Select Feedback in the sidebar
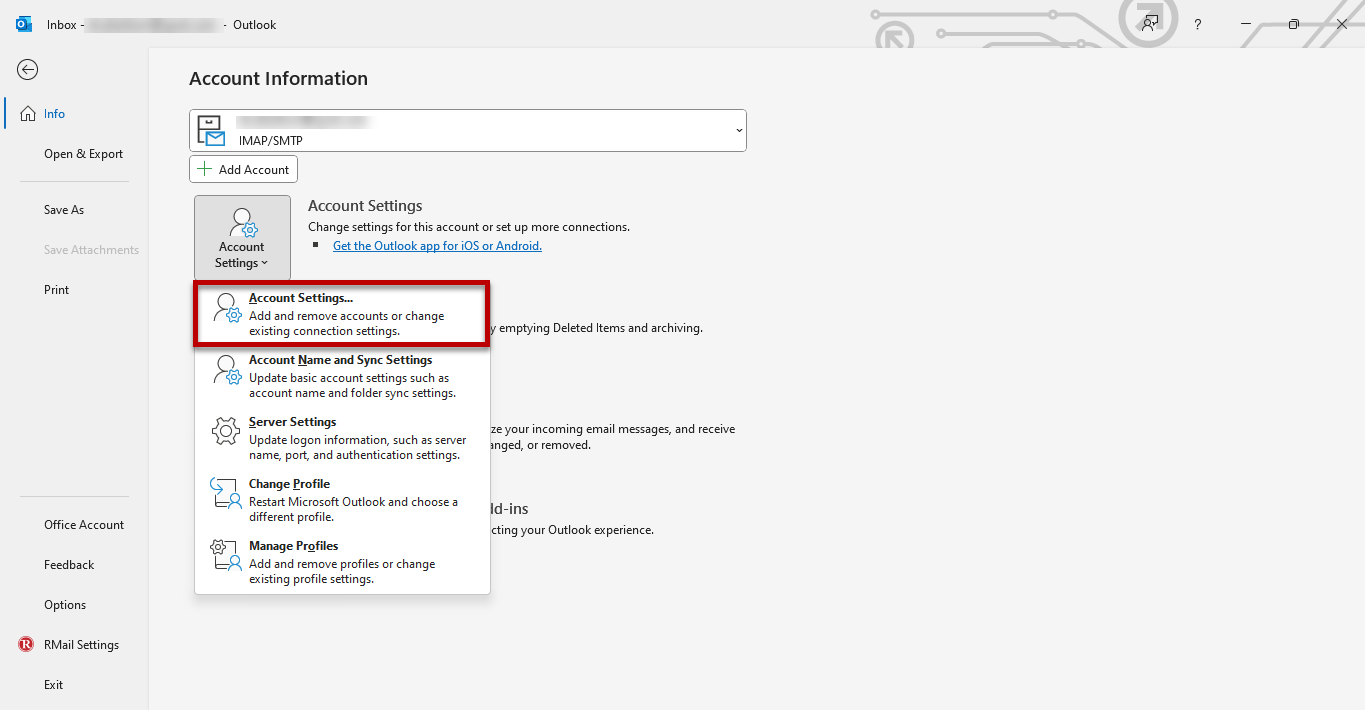 point(68,564)
